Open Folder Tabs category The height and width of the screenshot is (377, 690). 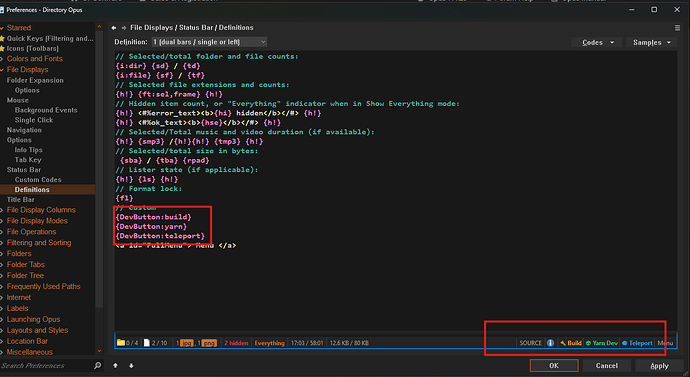(x=26, y=264)
